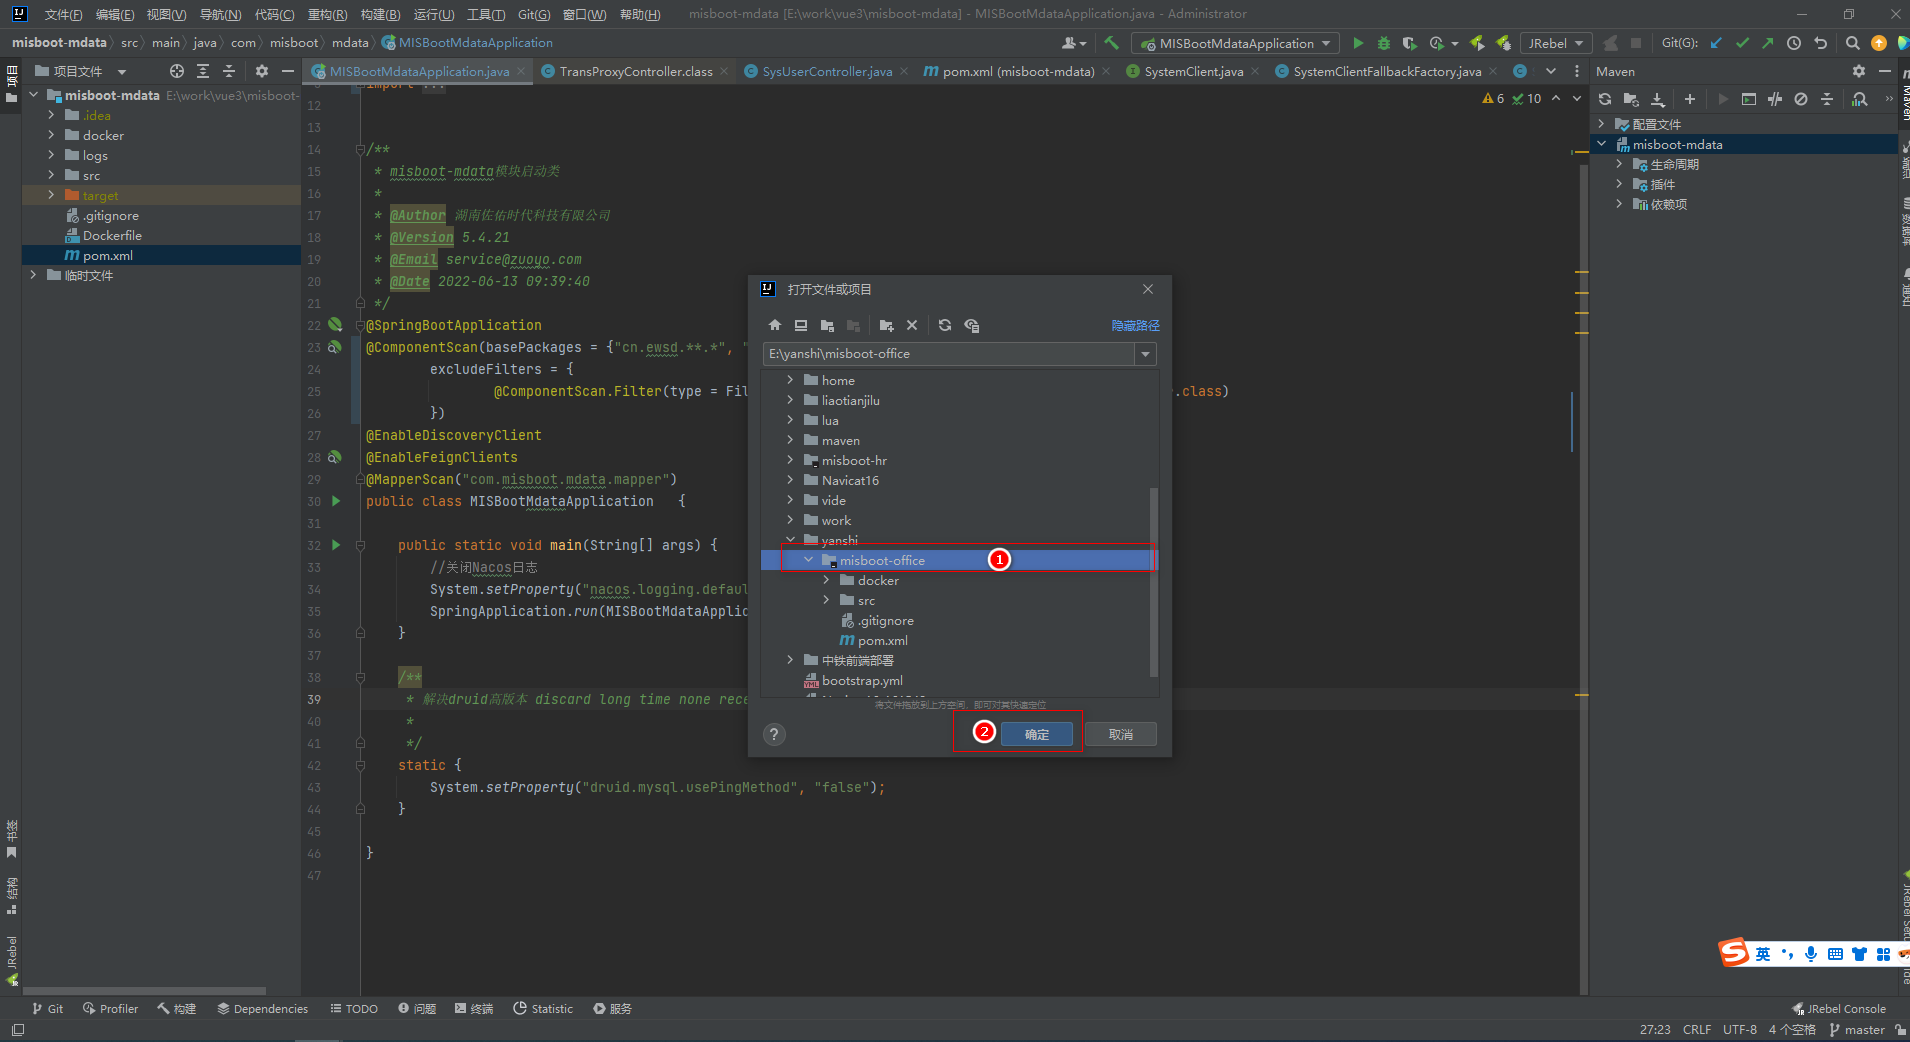1910x1042 pixels.
Task: Start debugging with the bug icon
Action: point(1384,43)
